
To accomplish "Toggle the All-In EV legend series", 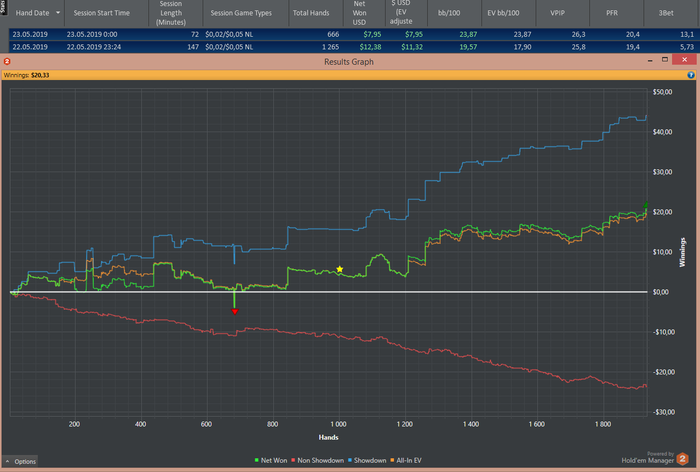I will point(406,460).
